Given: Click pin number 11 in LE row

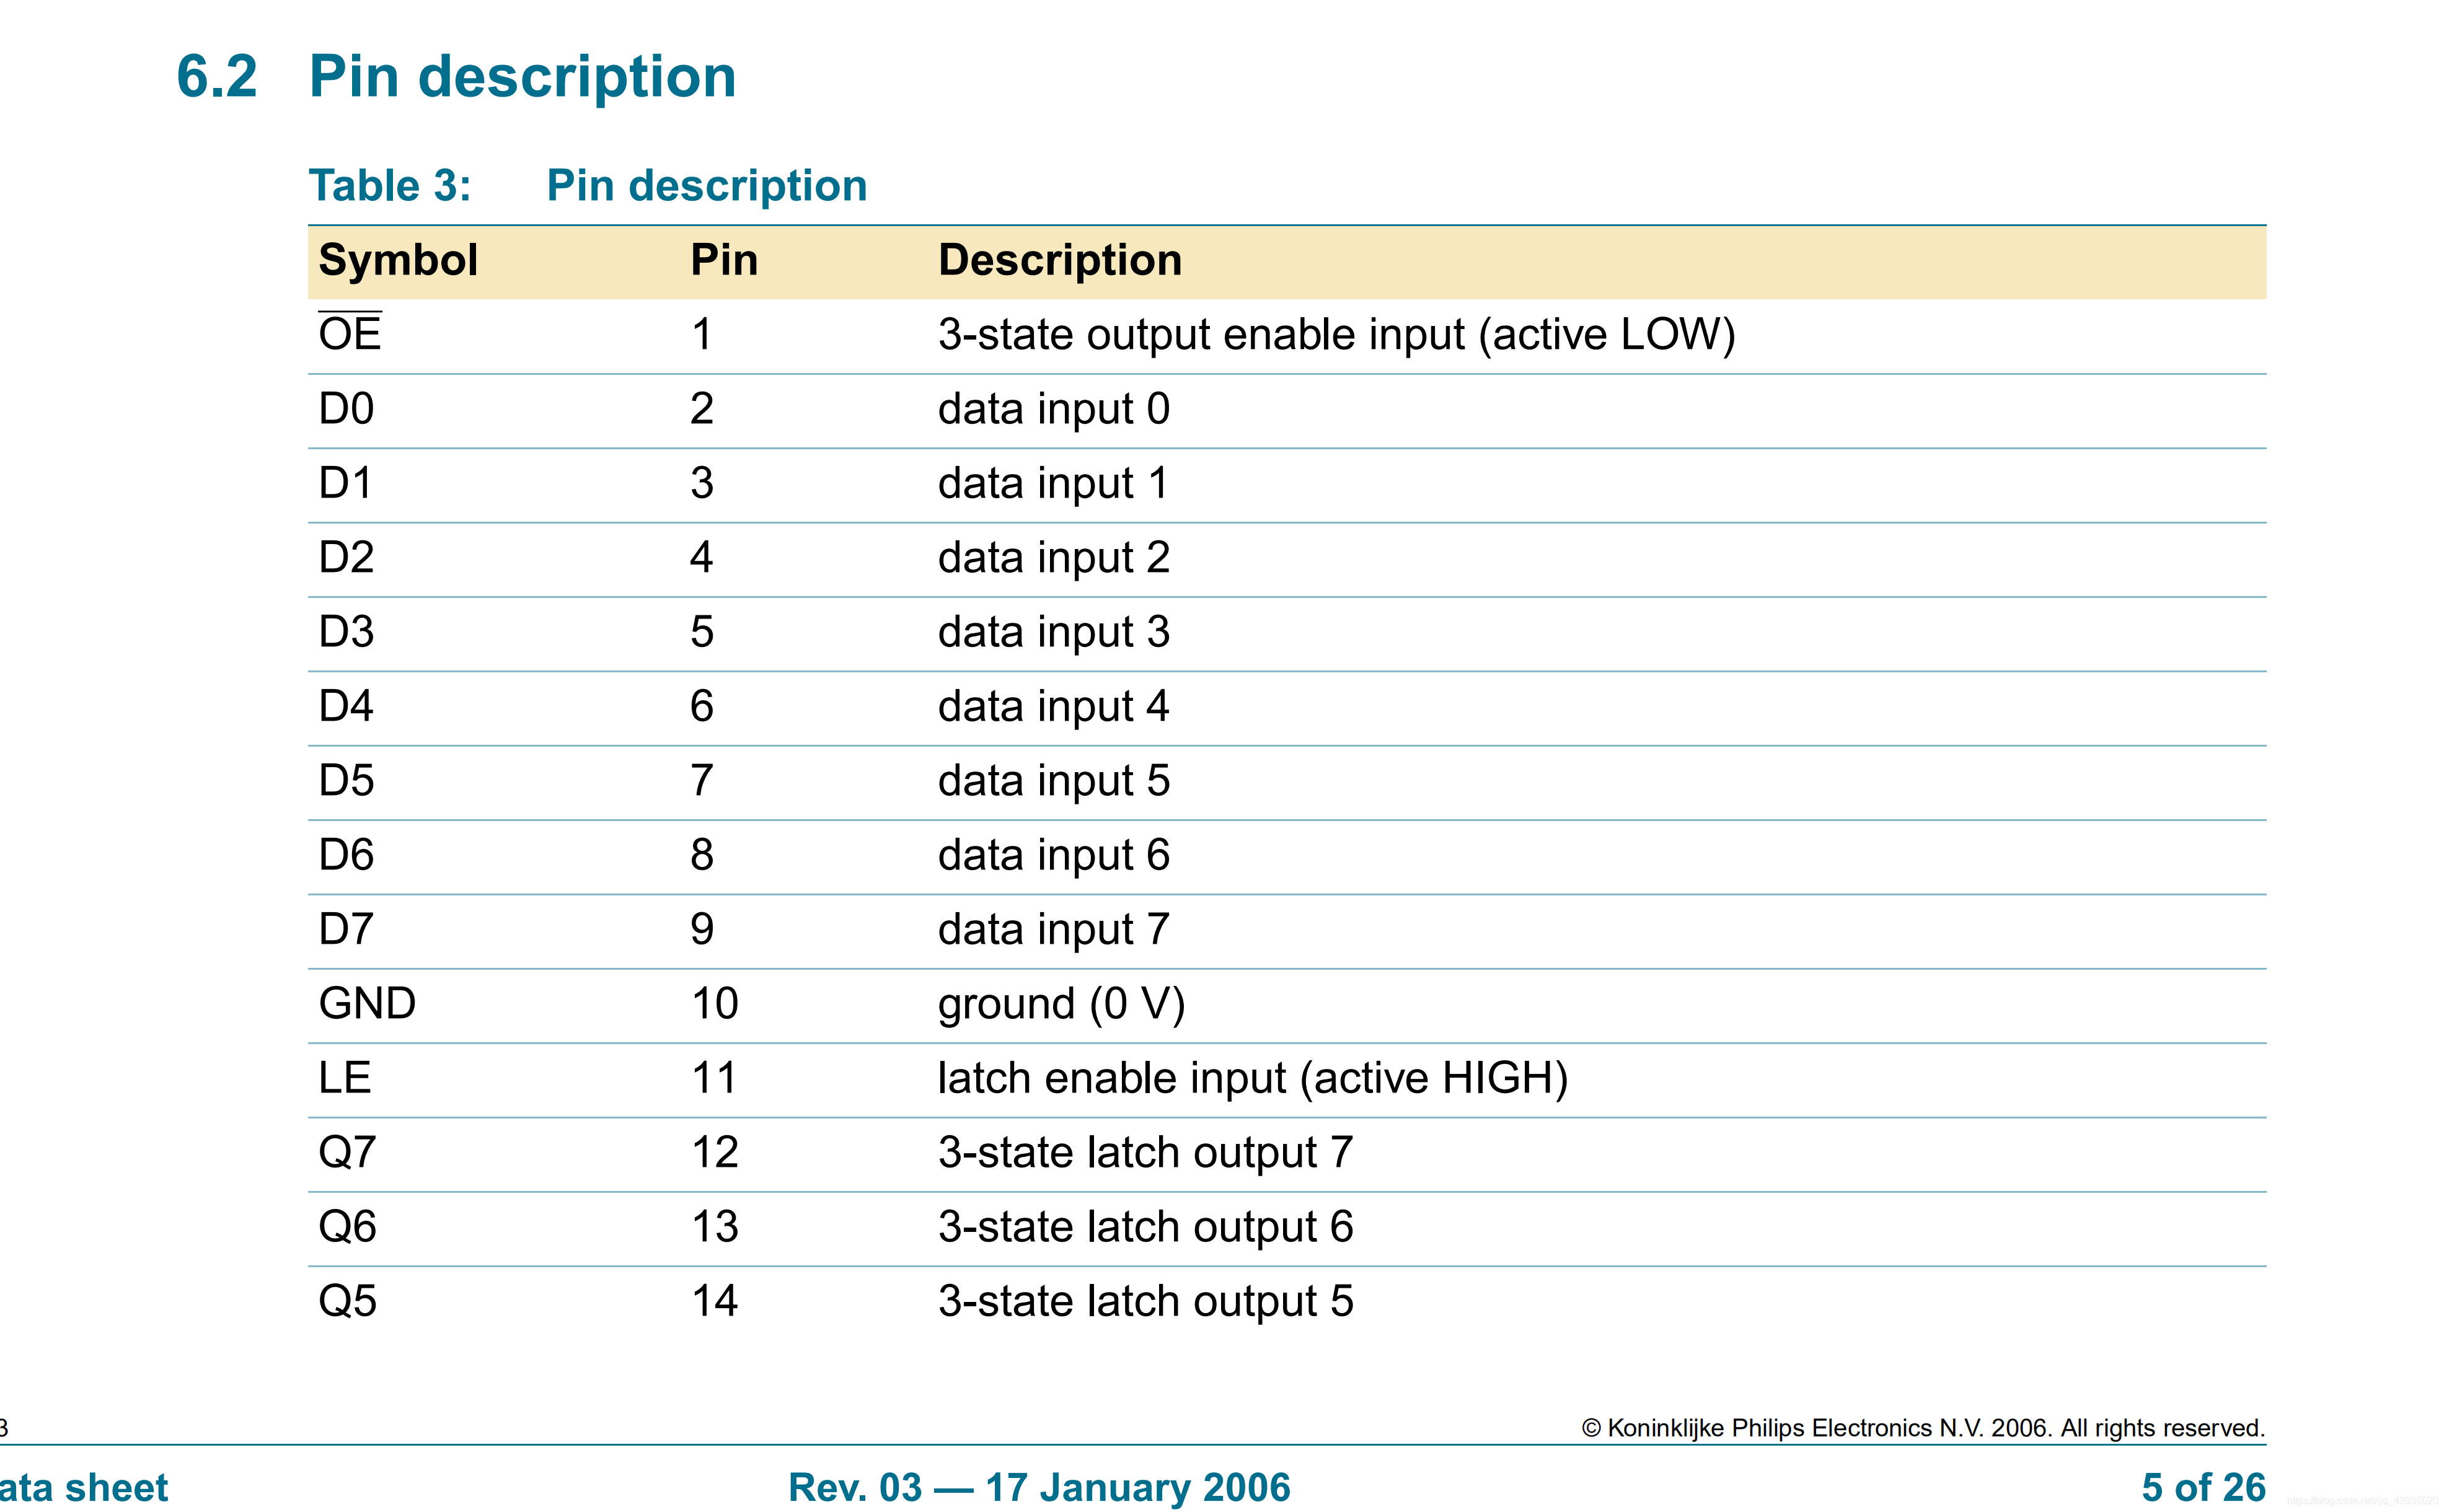Looking at the screenshot, I should tap(714, 1078).
